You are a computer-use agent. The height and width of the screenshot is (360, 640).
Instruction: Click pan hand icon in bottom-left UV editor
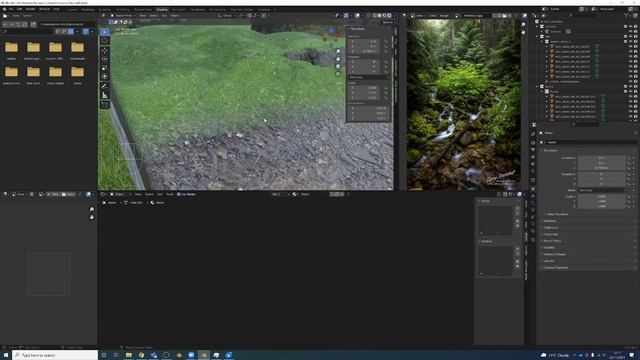tap(92, 217)
